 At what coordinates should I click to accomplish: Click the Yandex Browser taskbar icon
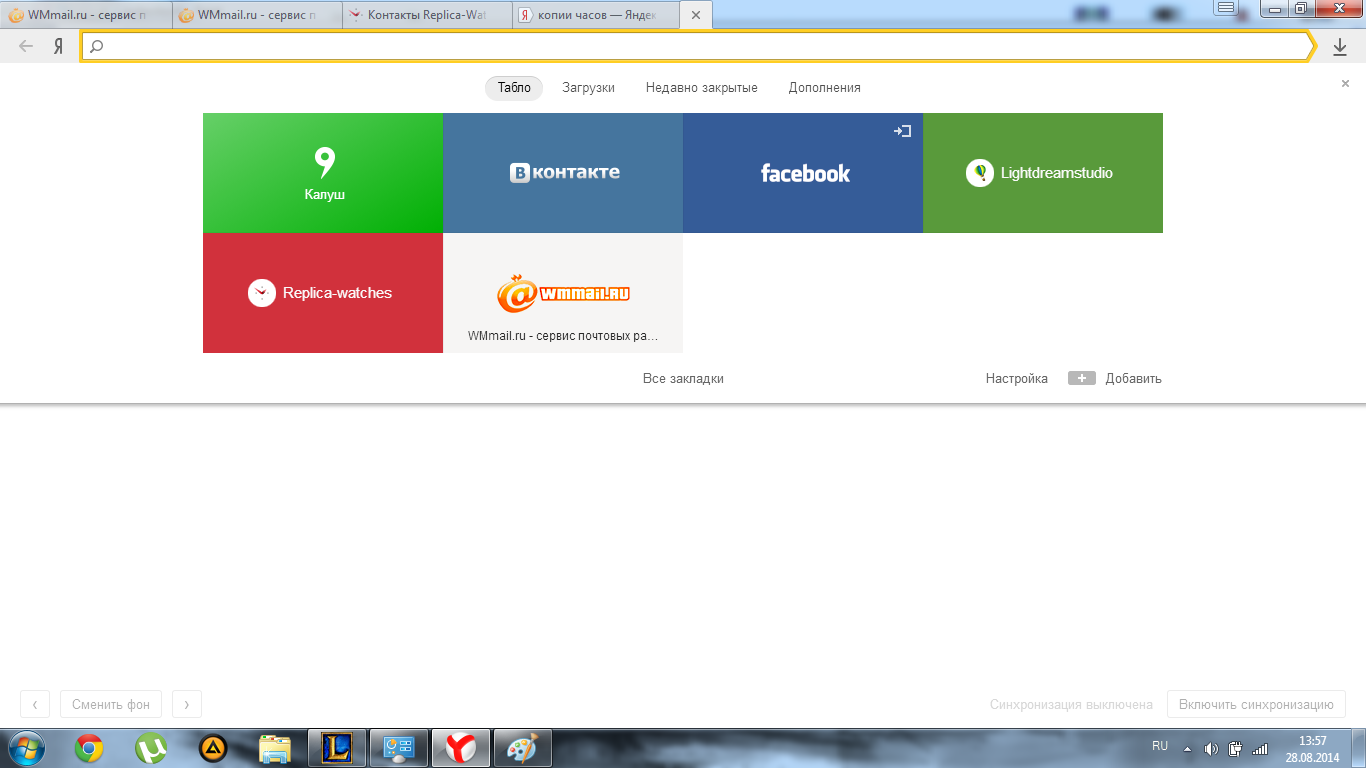pyautogui.click(x=461, y=748)
